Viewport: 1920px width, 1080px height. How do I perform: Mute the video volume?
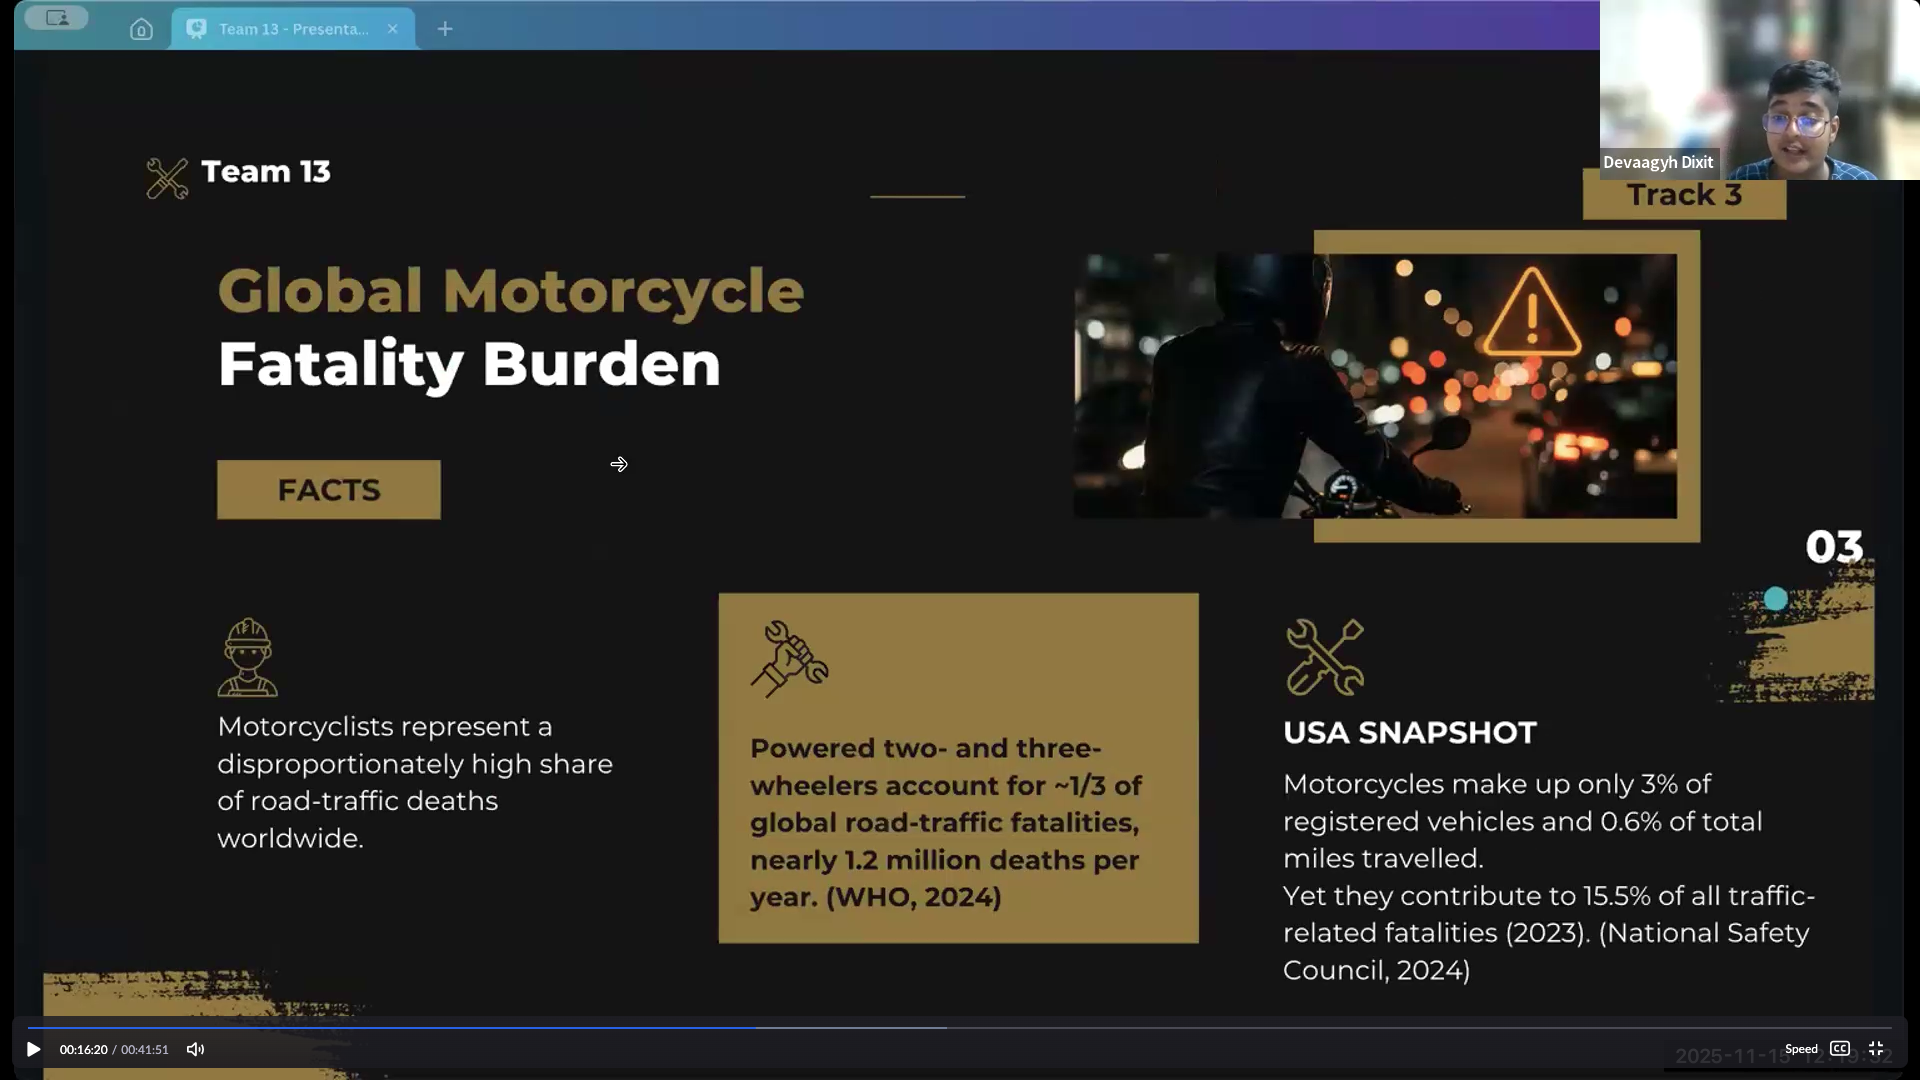point(195,1049)
